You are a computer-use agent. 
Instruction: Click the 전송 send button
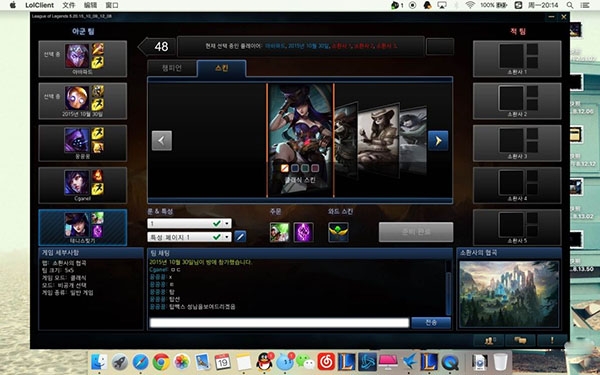pyautogui.click(x=431, y=323)
